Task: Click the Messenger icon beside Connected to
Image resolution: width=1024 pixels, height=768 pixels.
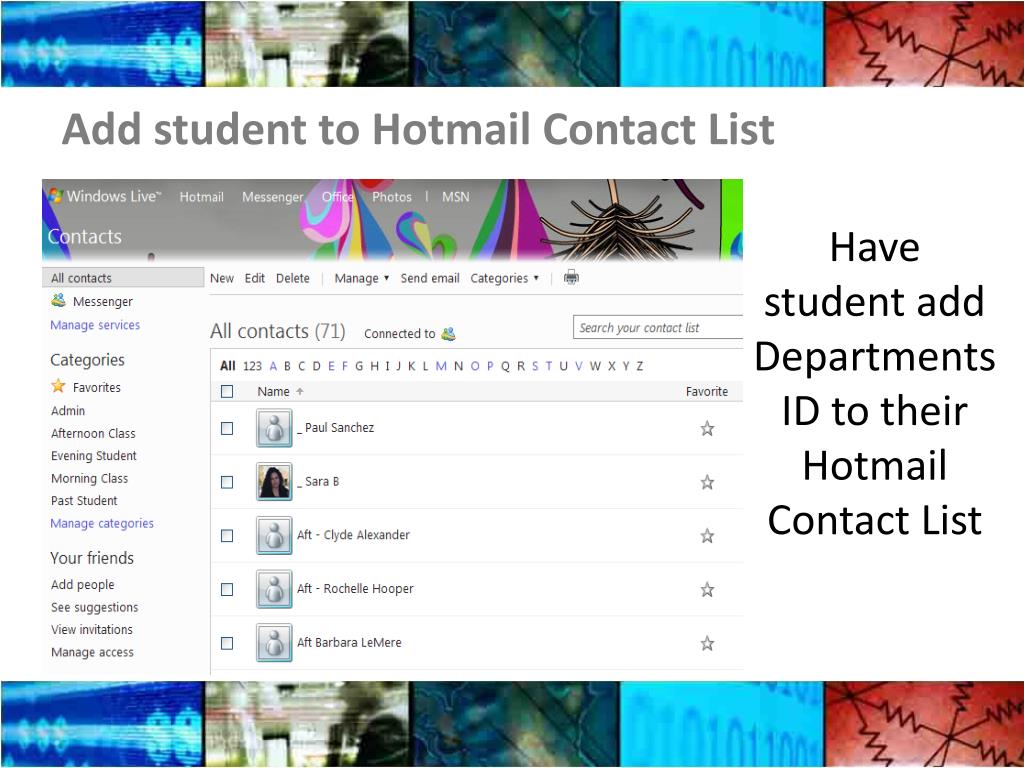Action: (x=448, y=334)
